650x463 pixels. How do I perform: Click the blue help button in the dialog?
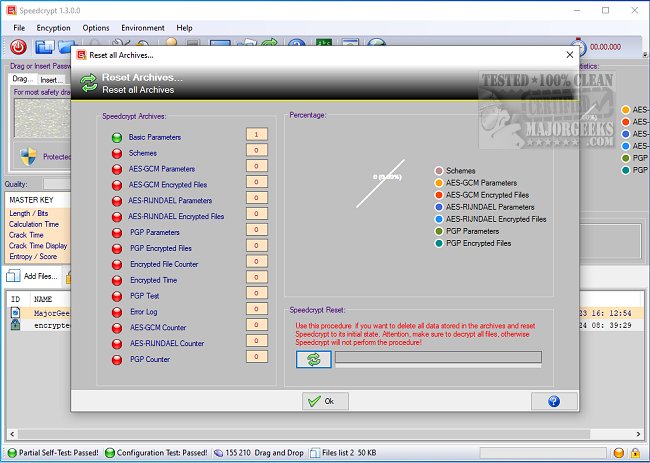tap(554, 401)
